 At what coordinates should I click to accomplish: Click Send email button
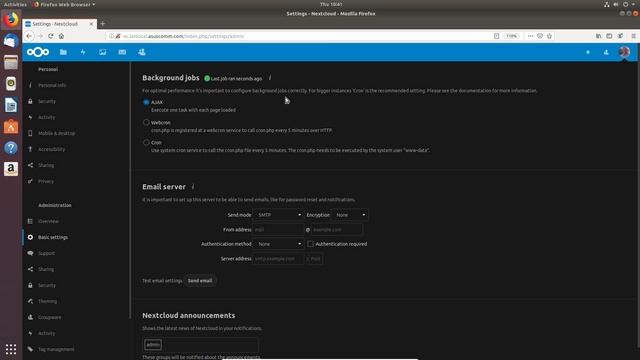click(x=200, y=280)
